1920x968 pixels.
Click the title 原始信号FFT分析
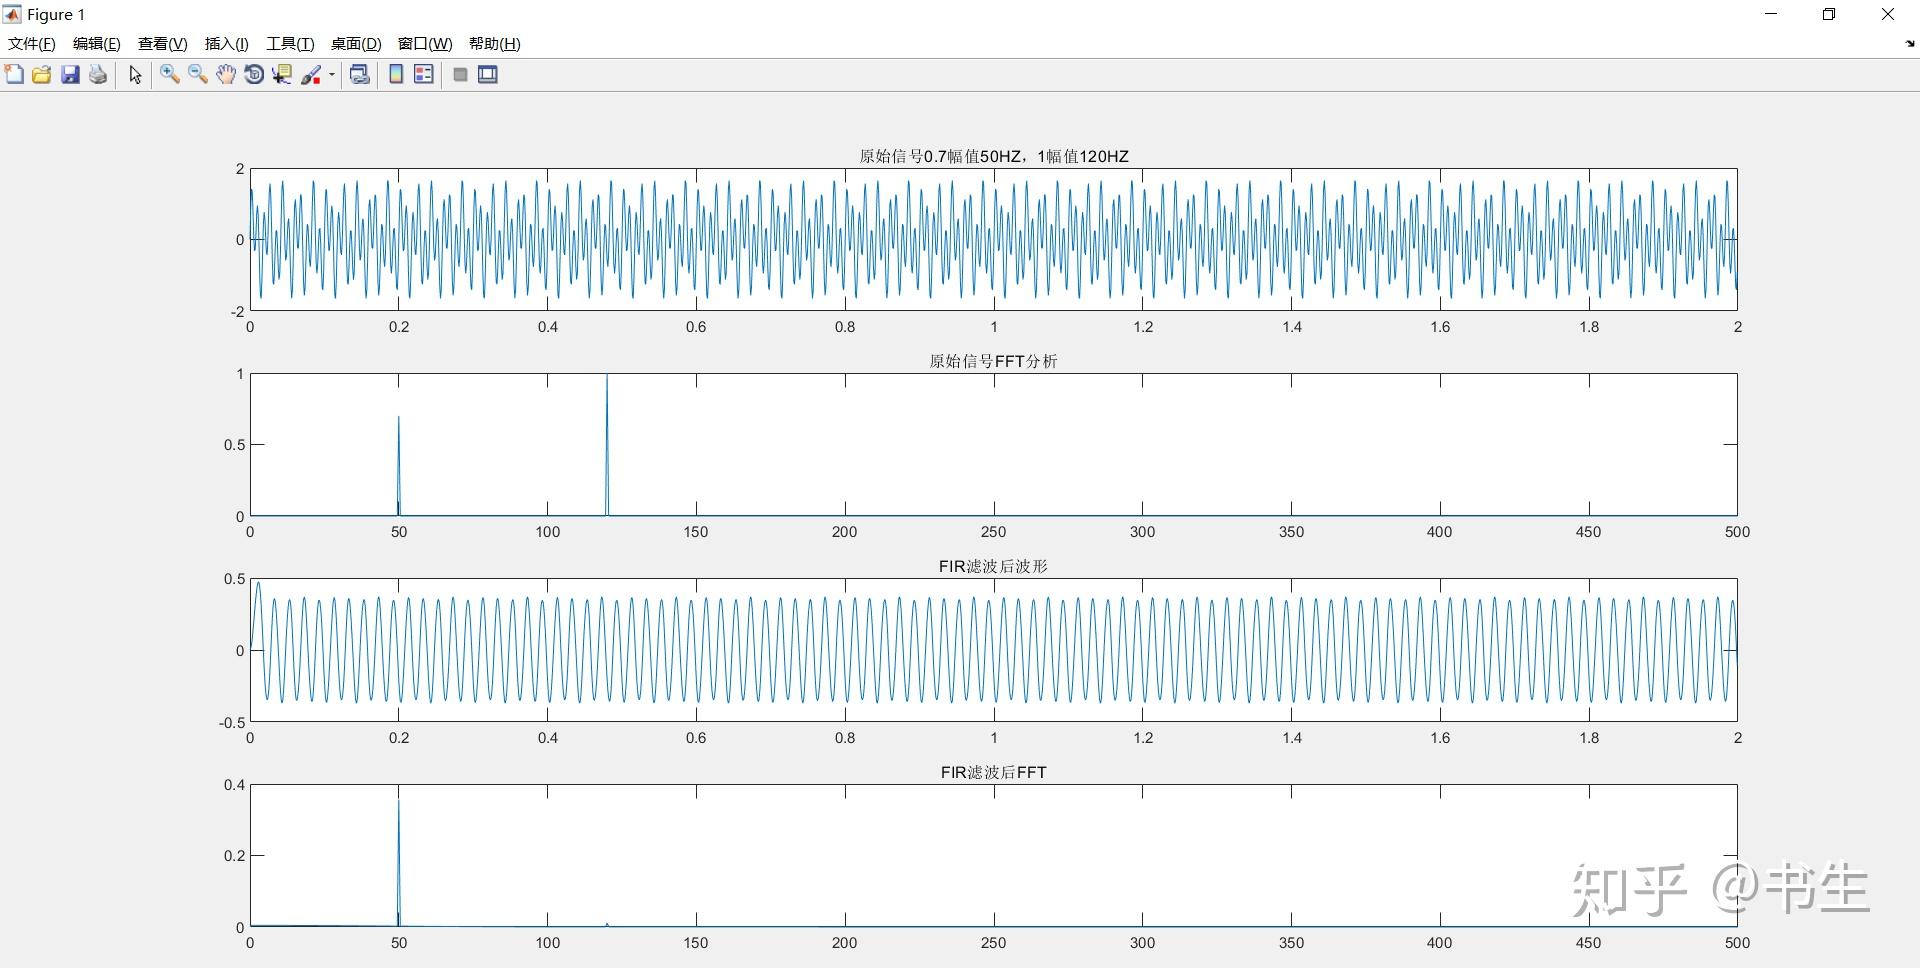pyautogui.click(x=994, y=361)
